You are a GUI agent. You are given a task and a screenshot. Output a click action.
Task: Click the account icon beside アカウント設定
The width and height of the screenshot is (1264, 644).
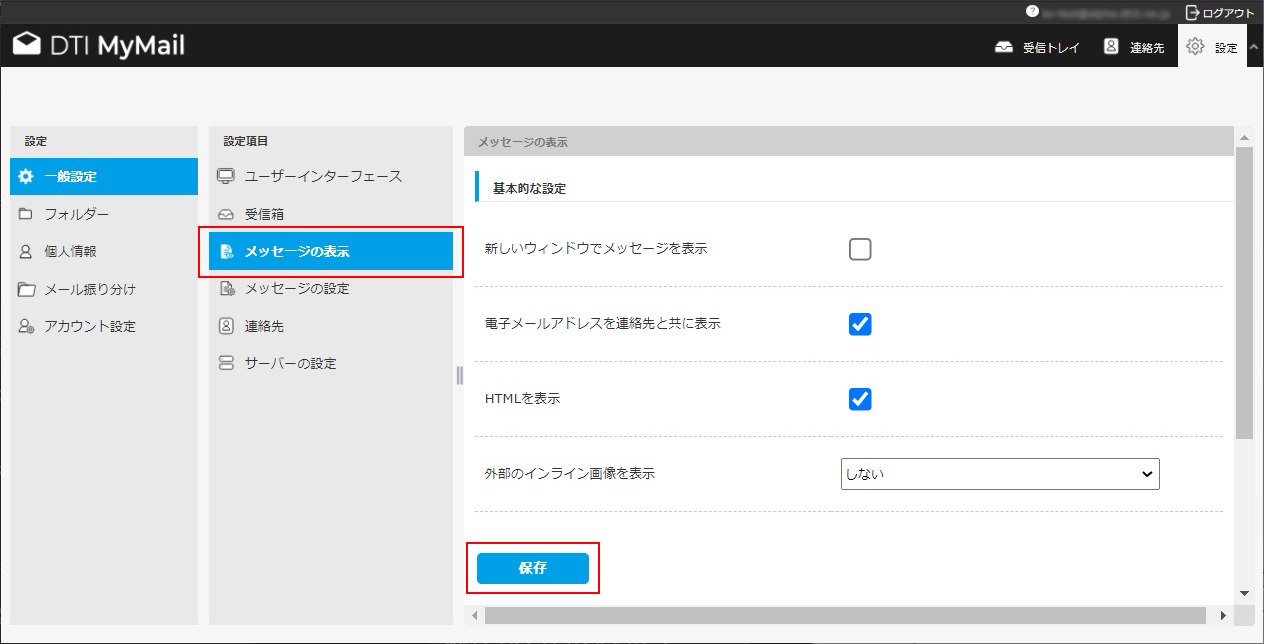pos(27,326)
